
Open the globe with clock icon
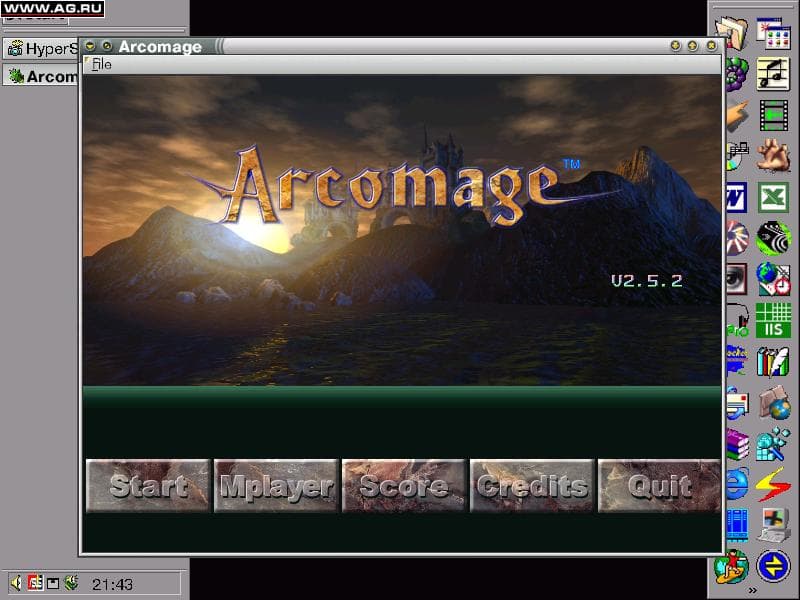[x=773, y=280]
